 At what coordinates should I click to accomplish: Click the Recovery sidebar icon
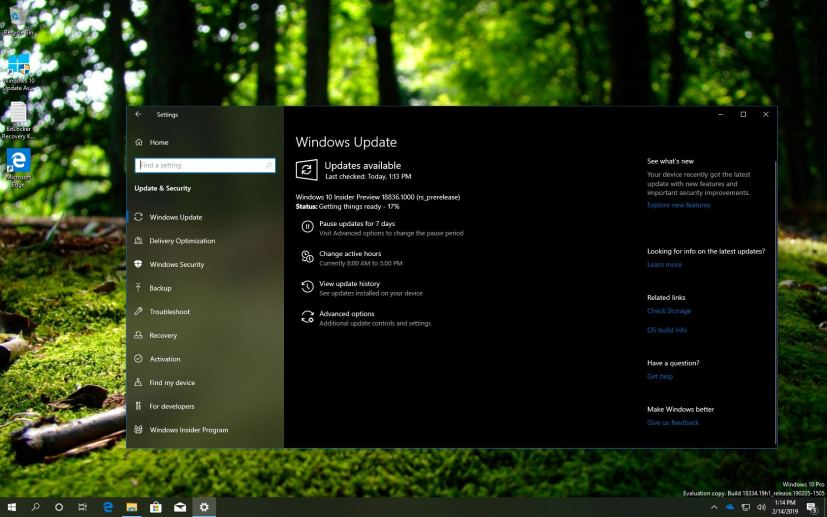[138, 335]
